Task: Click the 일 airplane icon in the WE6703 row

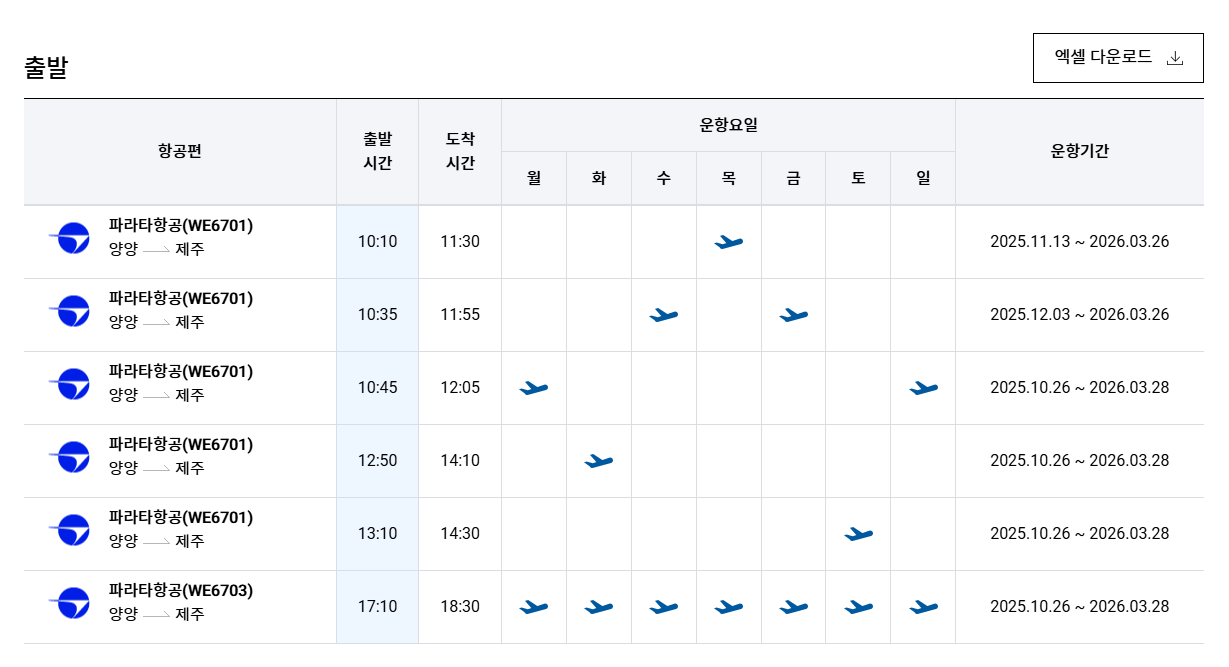Action: (x=921, y=606)
